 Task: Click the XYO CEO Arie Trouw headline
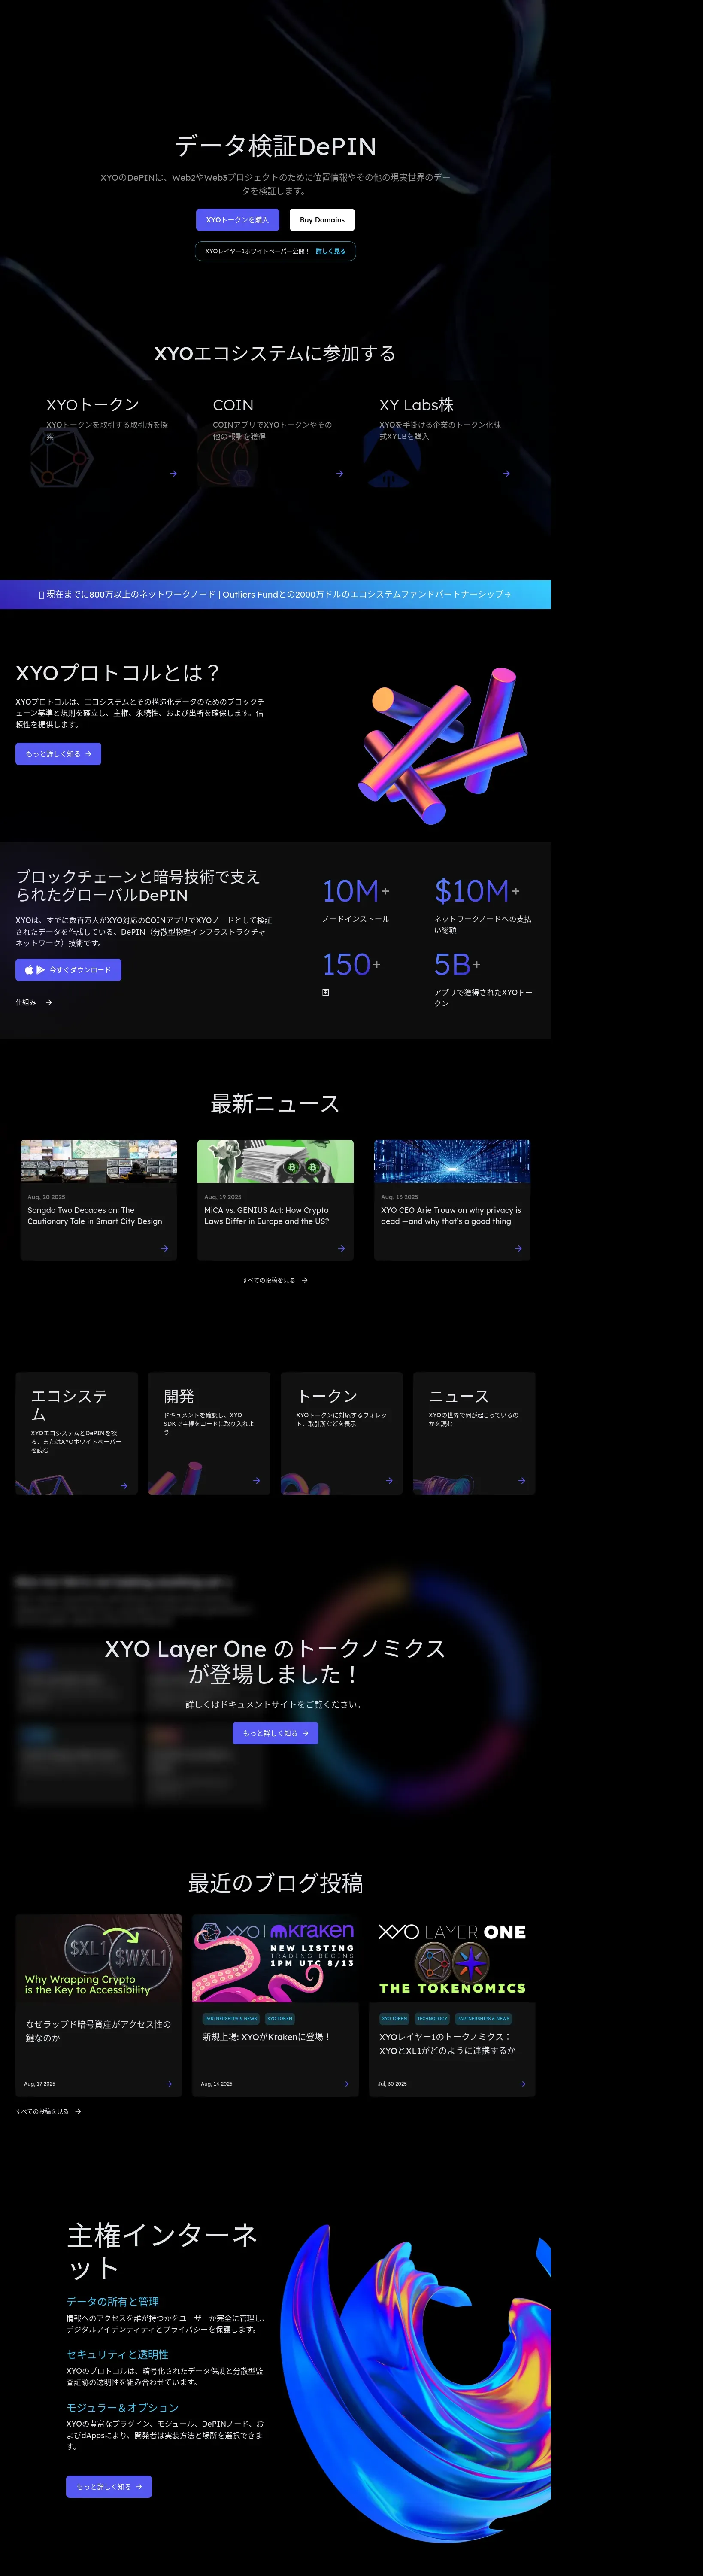(451, 1215)
